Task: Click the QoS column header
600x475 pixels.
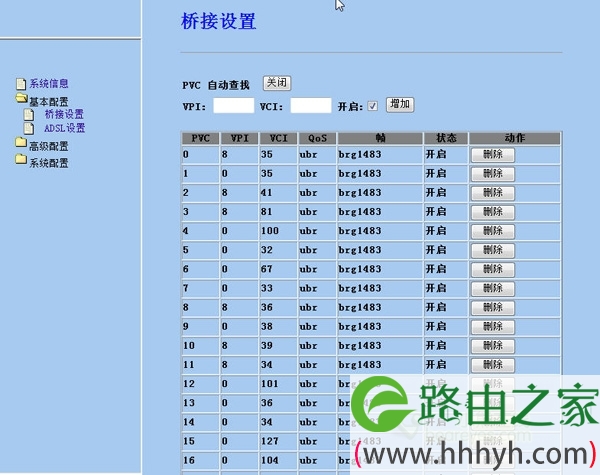Action: (318, 138)
